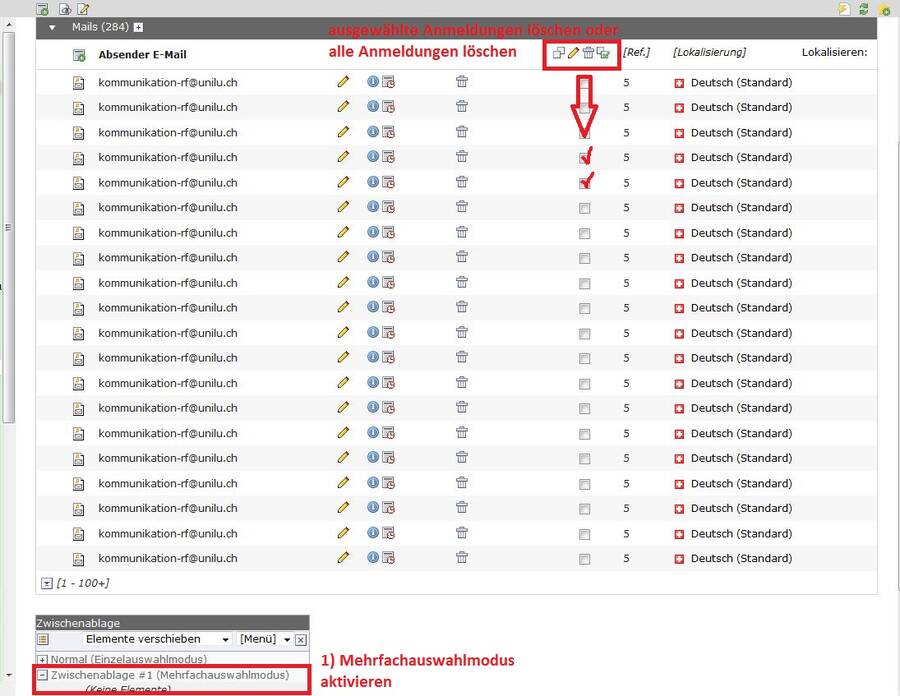Collapse Zwischenablage #1 (Mehrfachauswahlmodus) with the minus

(x=42, y=675)
